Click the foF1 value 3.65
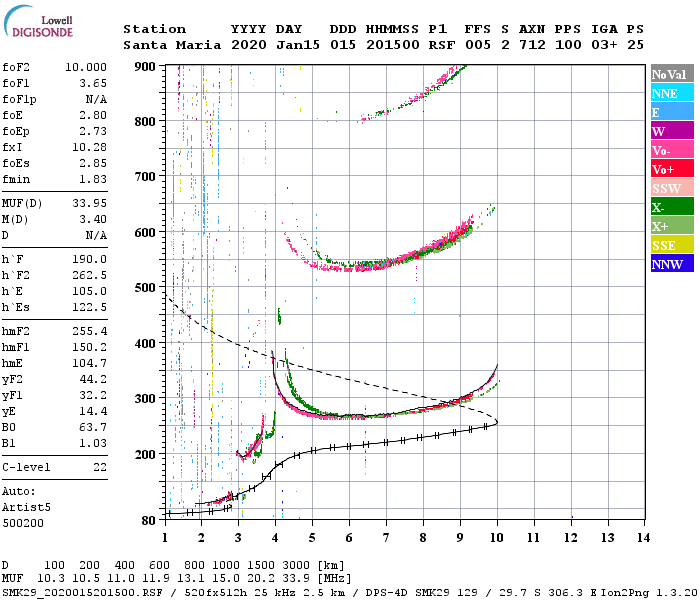The width and height of the screenshot is (700, 600). point(93,83)
